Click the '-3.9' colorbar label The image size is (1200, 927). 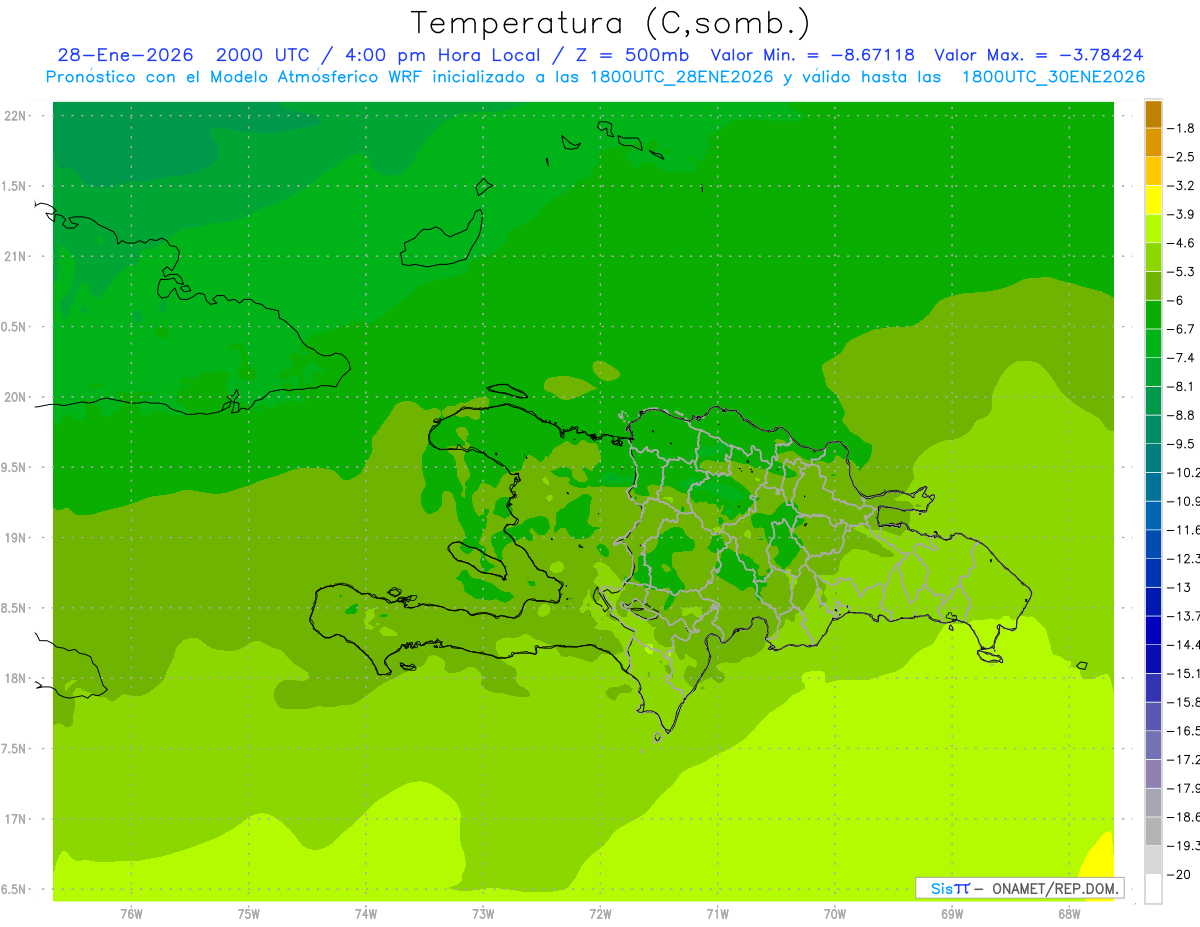click(x=1181, y=214)
